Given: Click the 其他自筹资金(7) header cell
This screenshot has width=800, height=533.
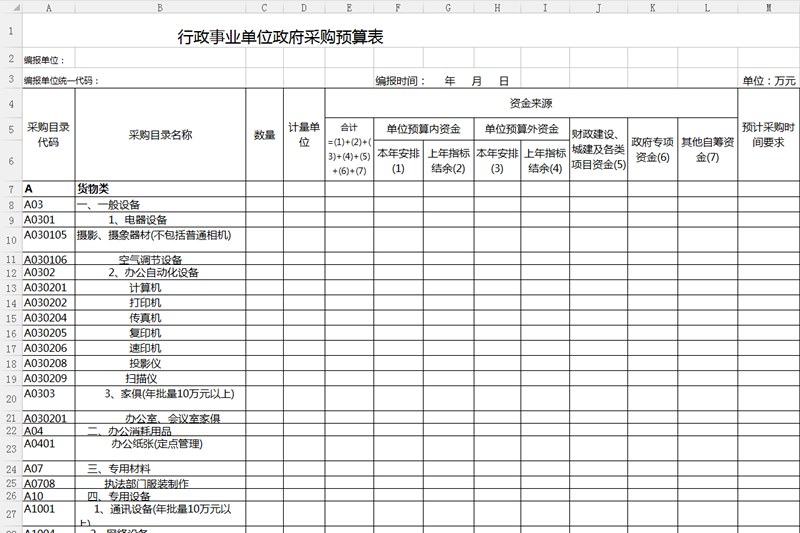Looking at the screenshot, I should click(707, 149).
